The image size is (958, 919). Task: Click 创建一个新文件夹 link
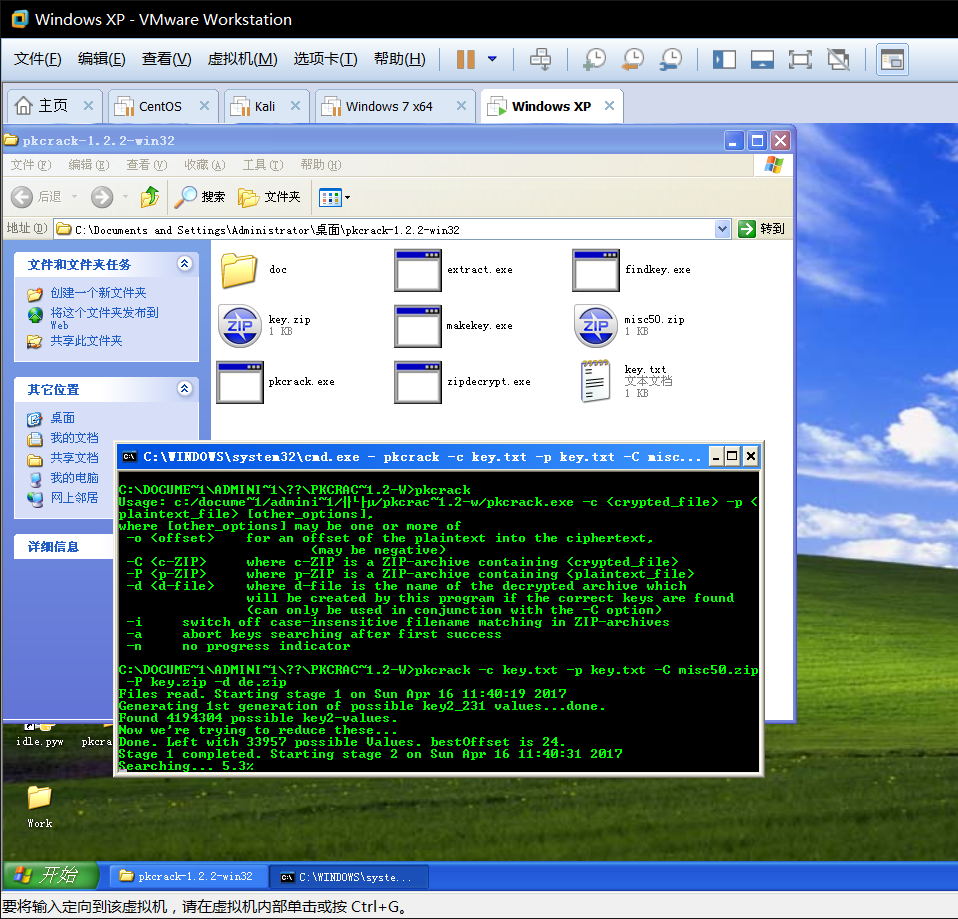(98, 293)
